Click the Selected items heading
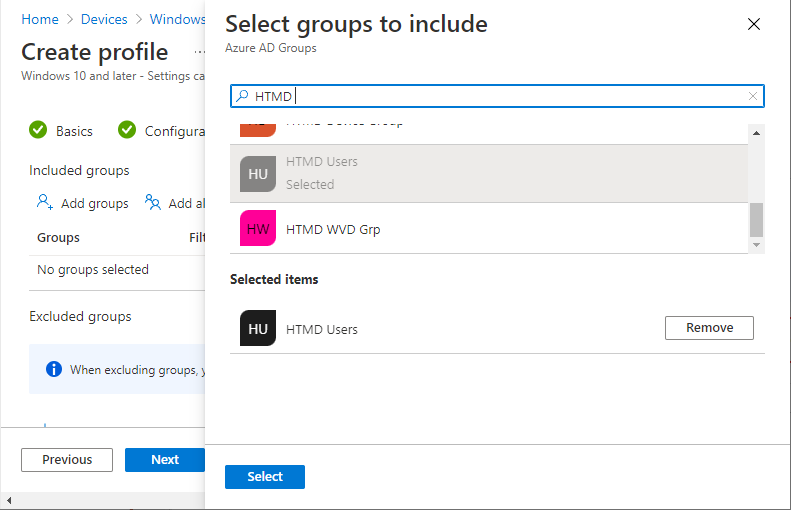 (x=274, y=279)
